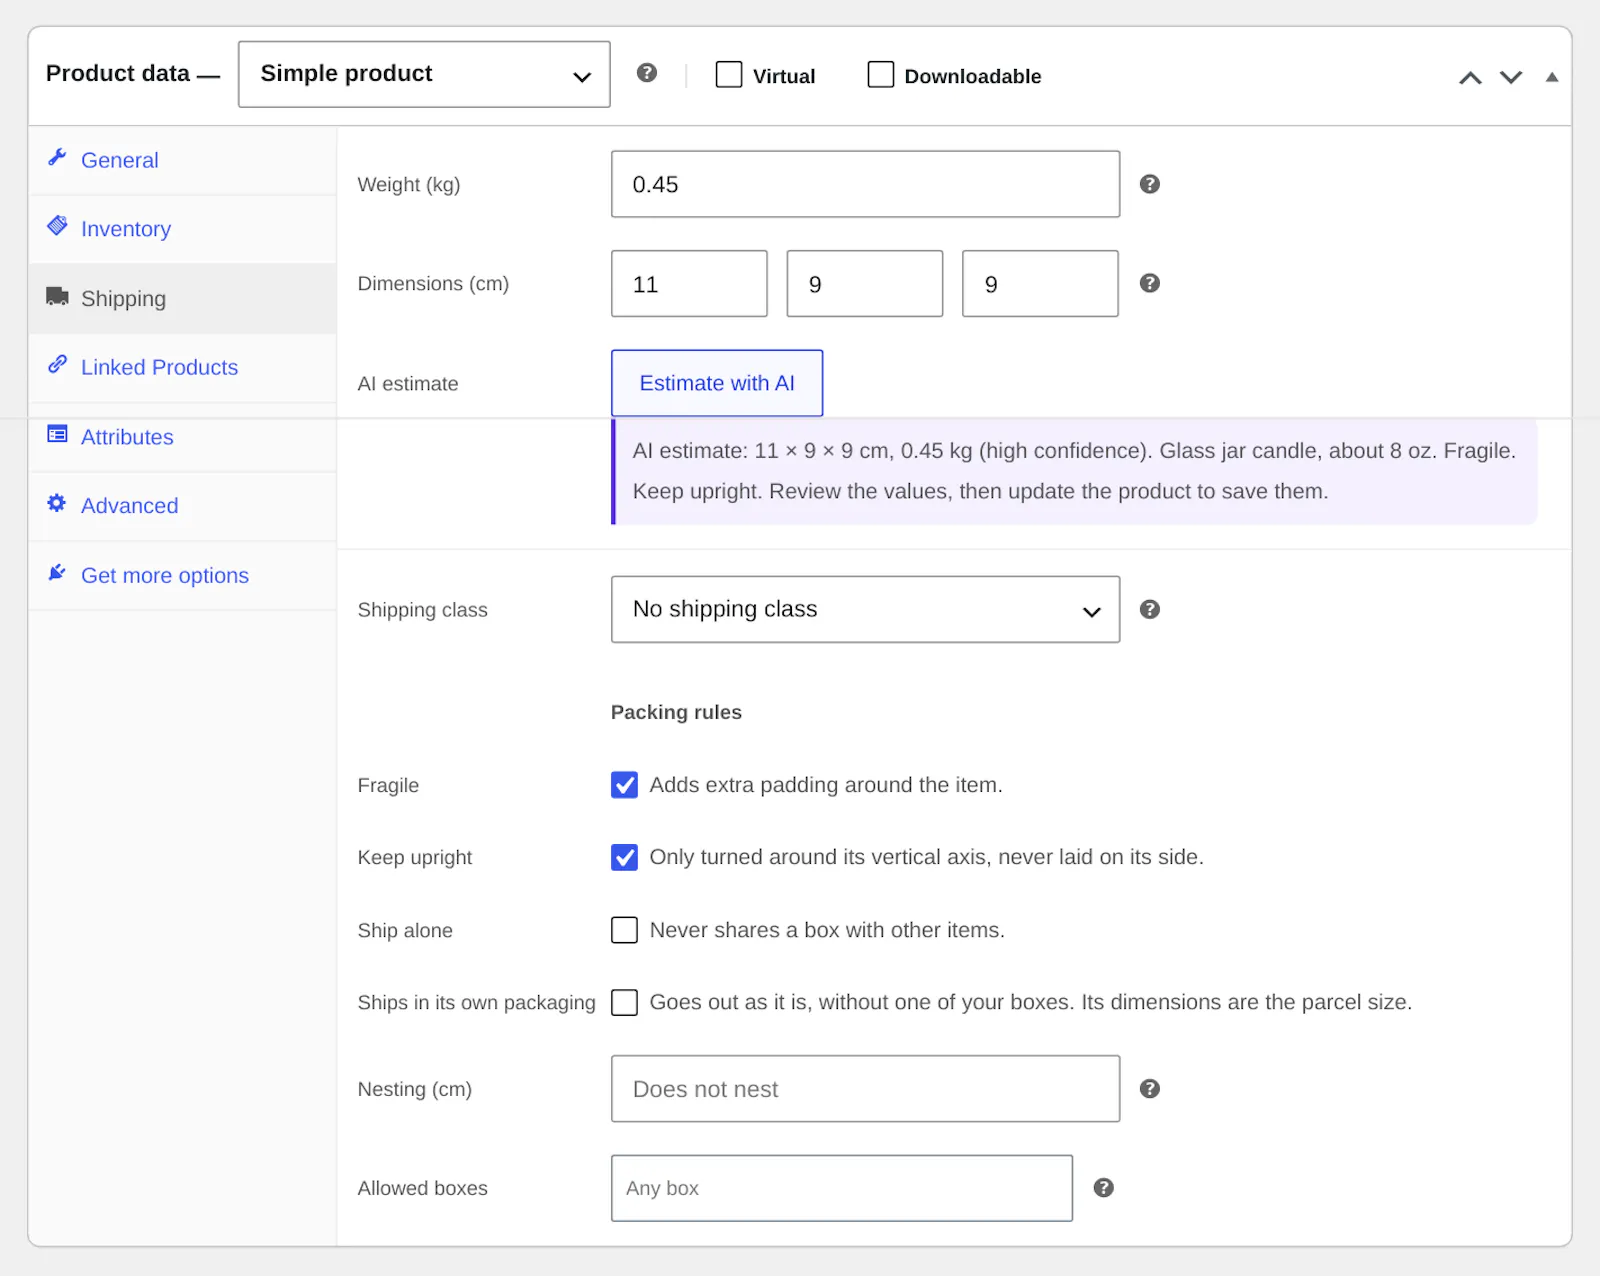The width and height of the screenshot is (1600, 1276).
Task: Click the help icon beside Nesting field
Action: 1150,1088
